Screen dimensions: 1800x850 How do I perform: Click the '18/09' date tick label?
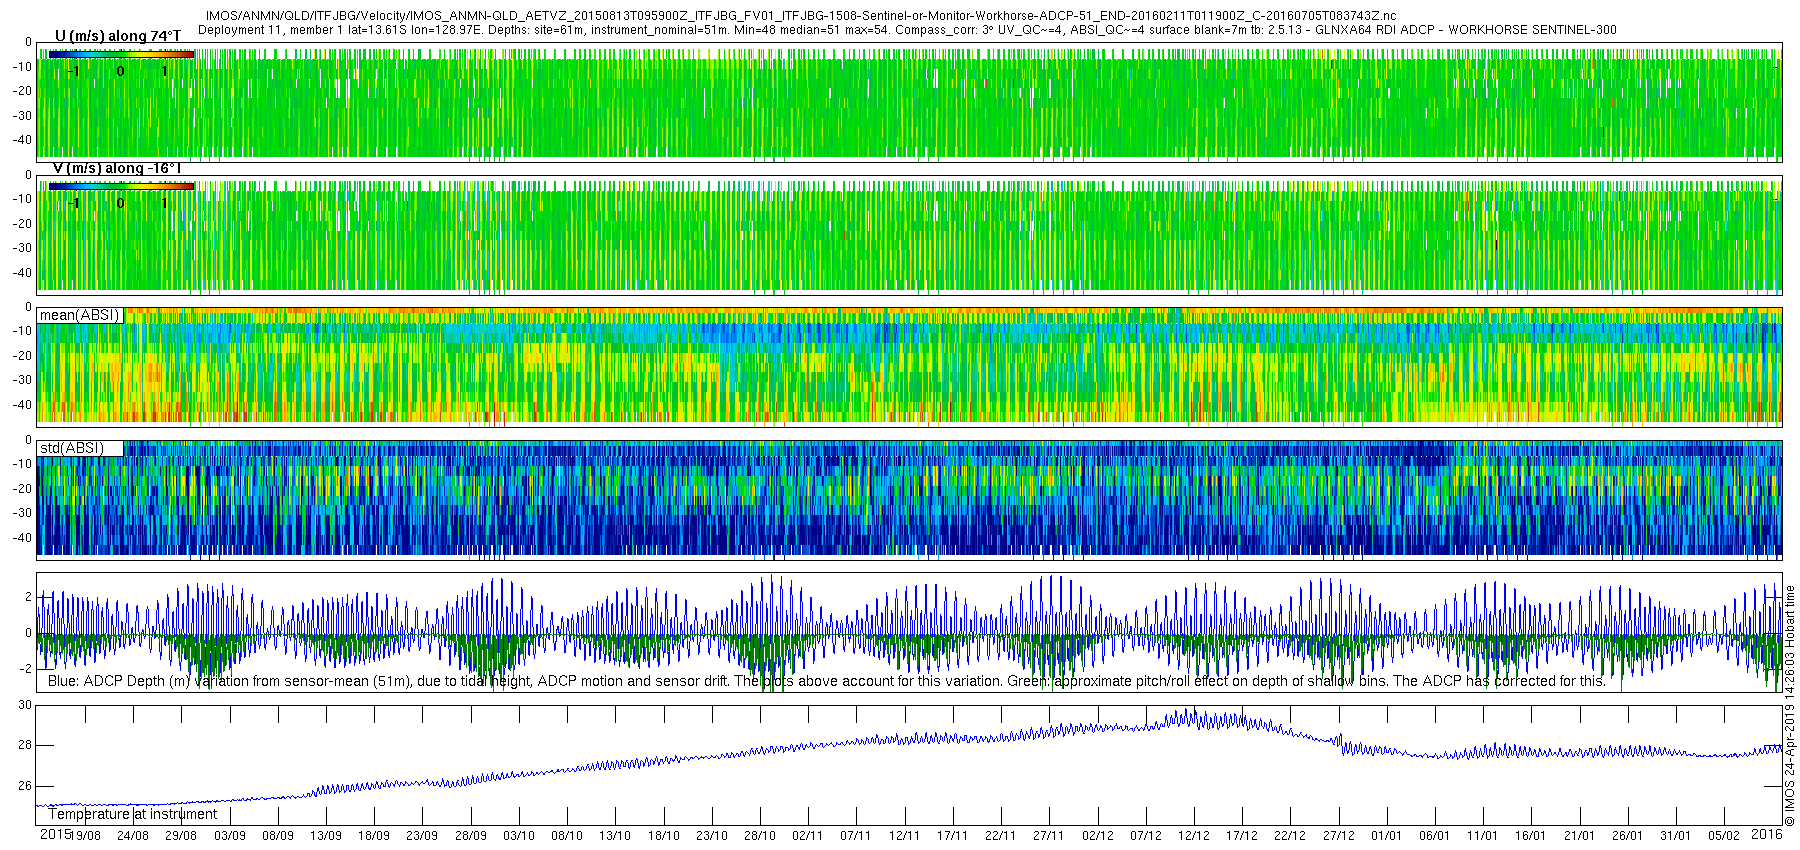[x=374, y=836]
